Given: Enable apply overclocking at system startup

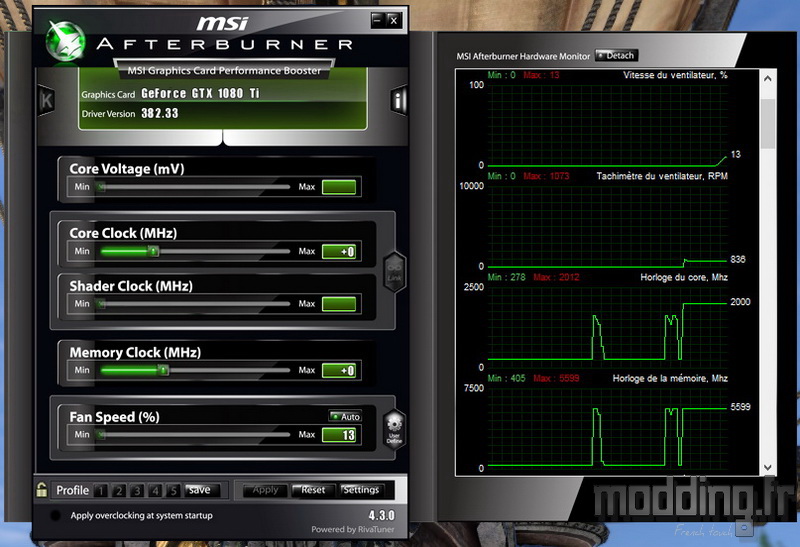Looking at the screenshot, I should pos(55,515).
